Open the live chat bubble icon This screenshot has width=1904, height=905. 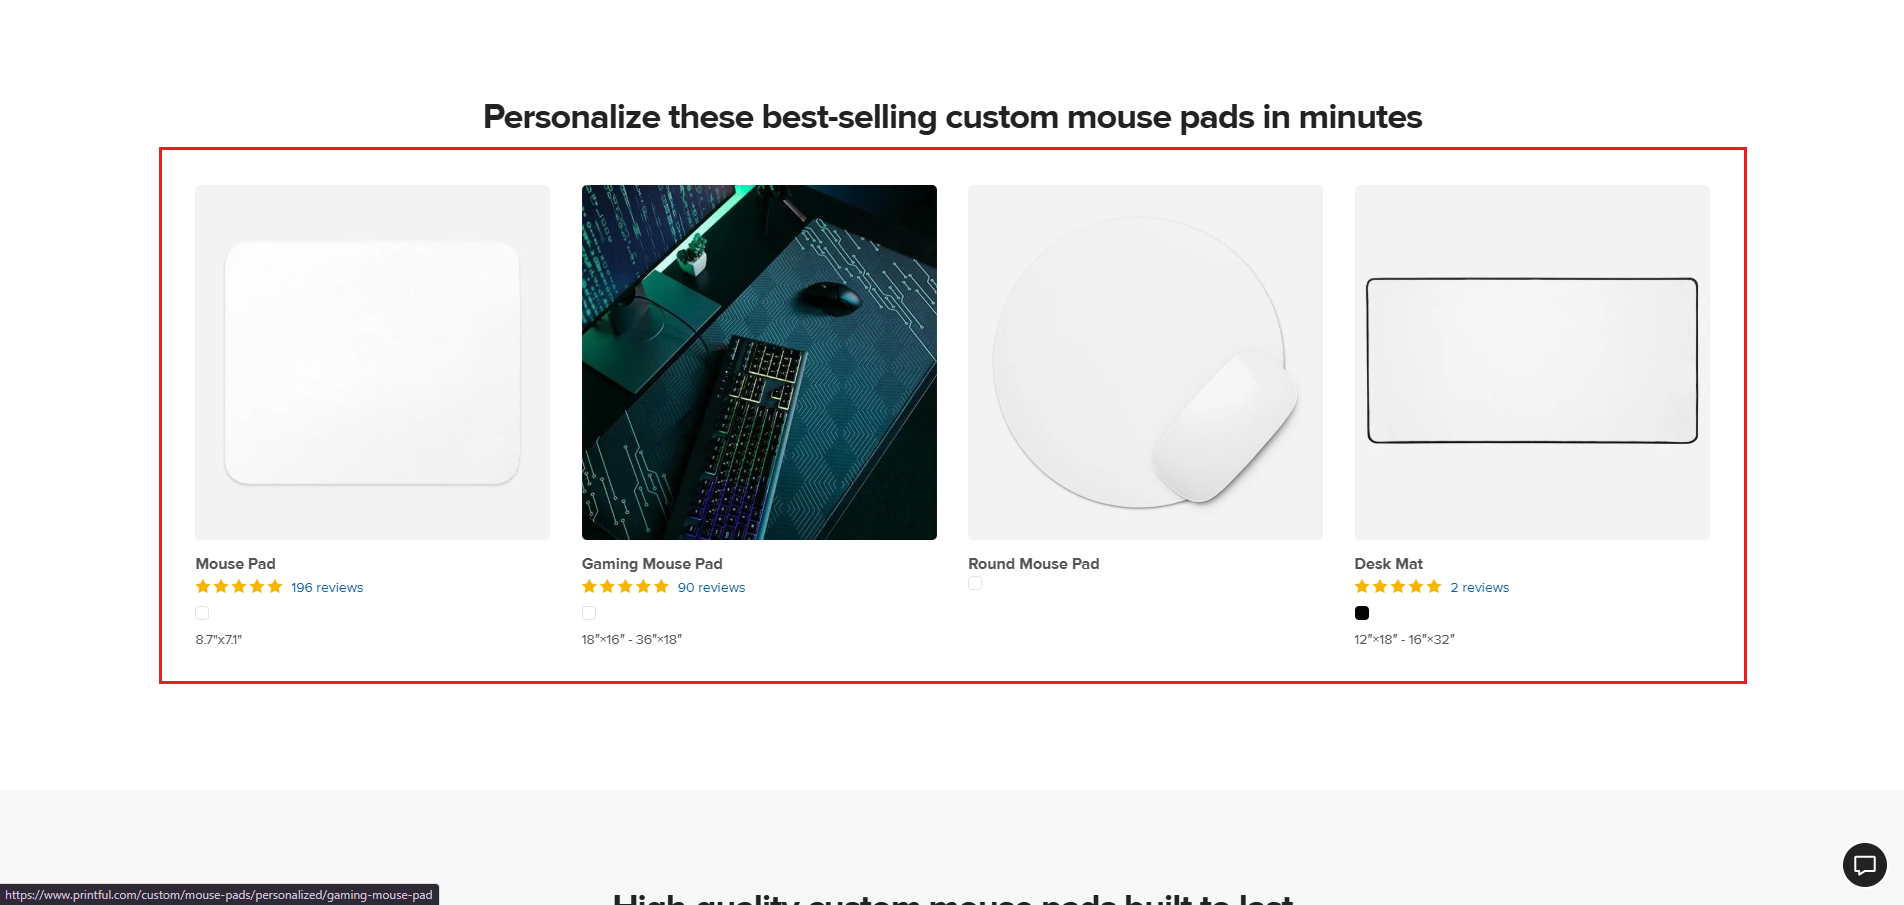(1864, 865)
